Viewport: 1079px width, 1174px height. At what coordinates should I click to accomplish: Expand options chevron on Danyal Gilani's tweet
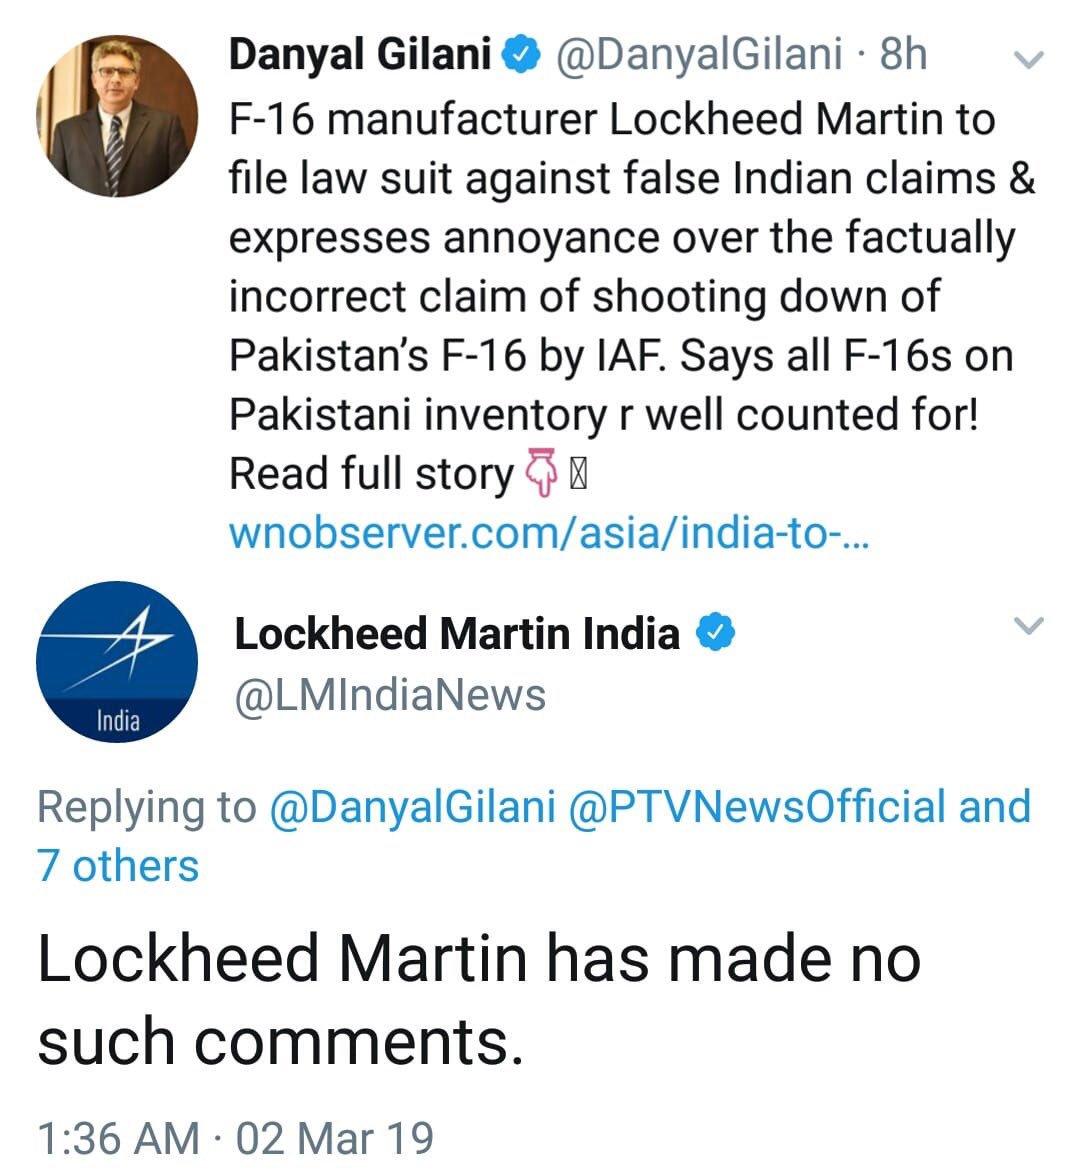pyautogui.click(x=1028, y=58)
